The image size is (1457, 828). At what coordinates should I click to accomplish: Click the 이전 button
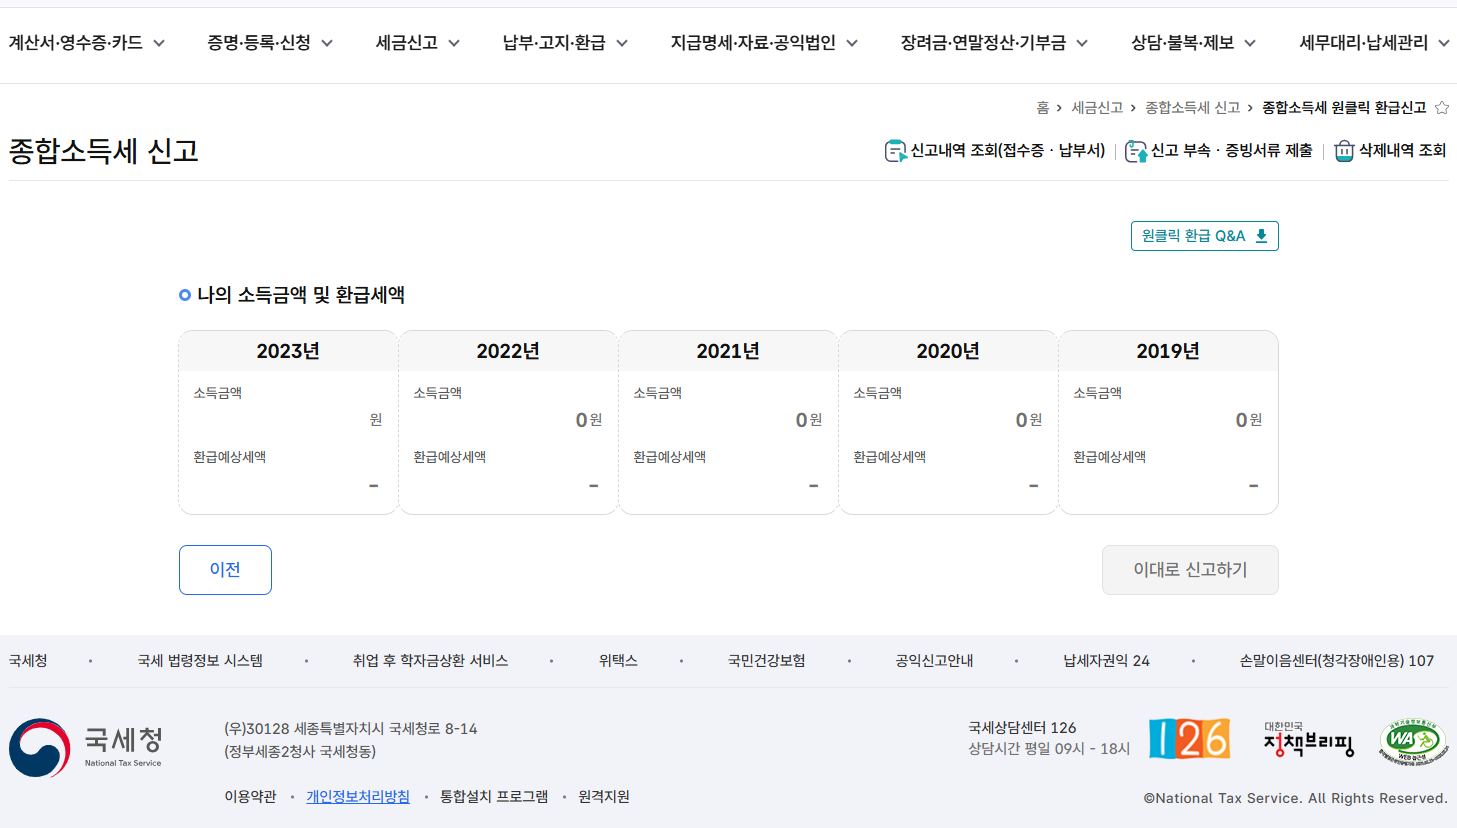[x=225, y=569]
